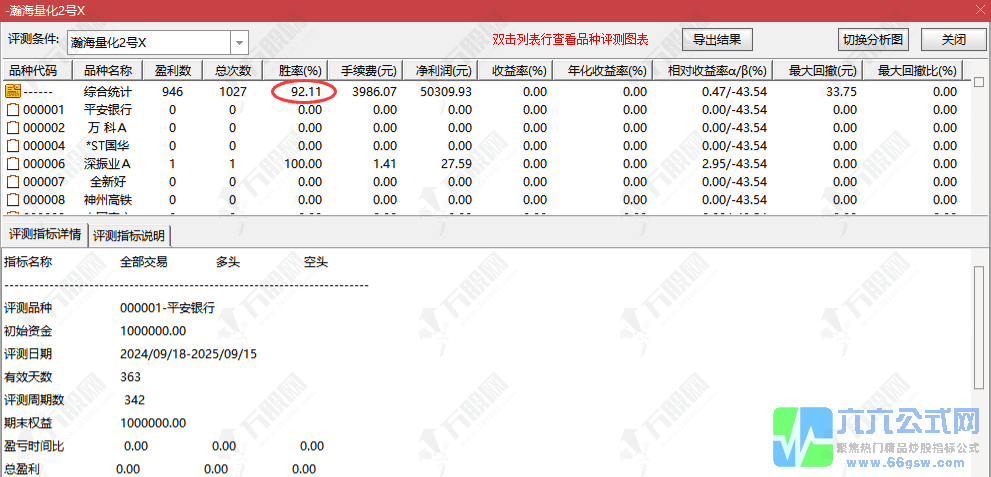The width and height of the screenshot is (991, 477).
Task: Select the 全新好 row
Action: tap(485, 183)
